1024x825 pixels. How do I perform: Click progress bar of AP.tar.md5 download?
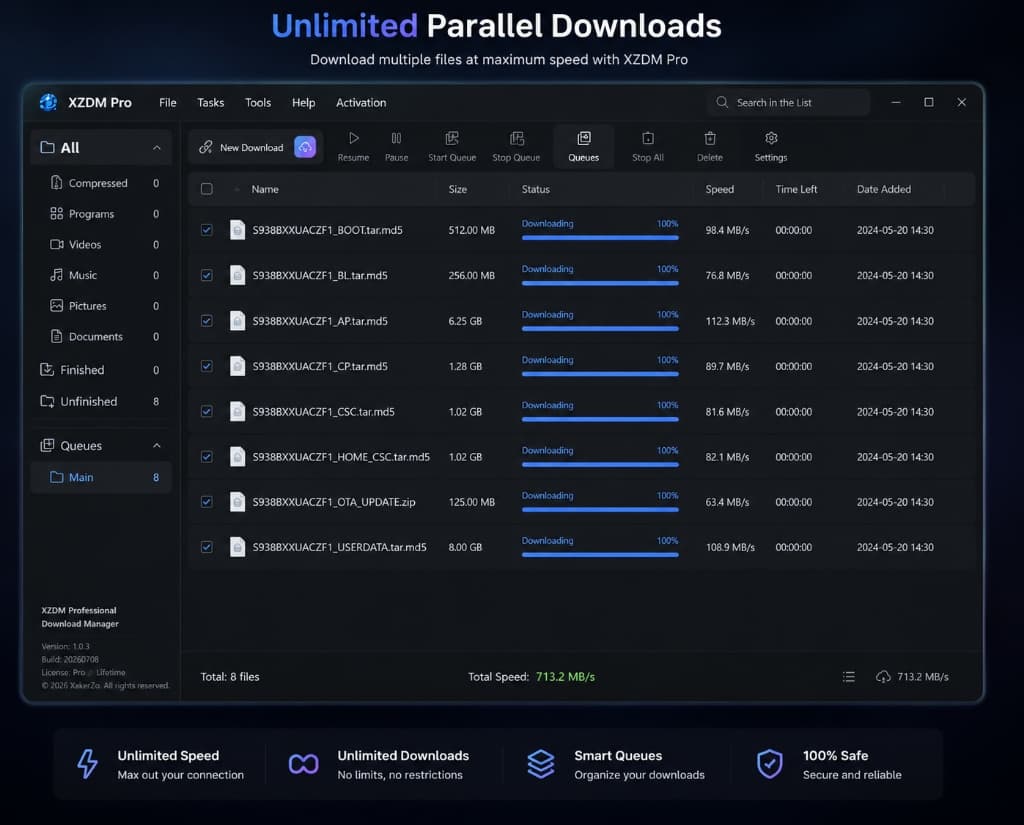click(600, 329)
